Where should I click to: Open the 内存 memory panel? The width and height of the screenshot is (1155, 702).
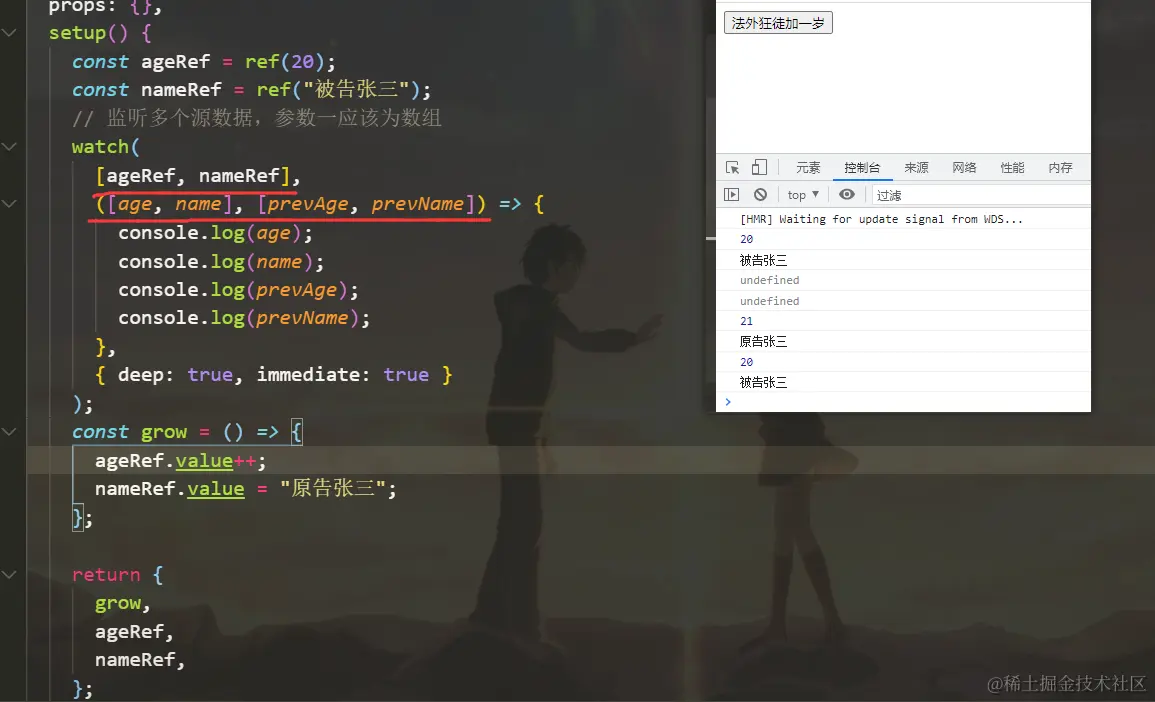click(1059, 167)
